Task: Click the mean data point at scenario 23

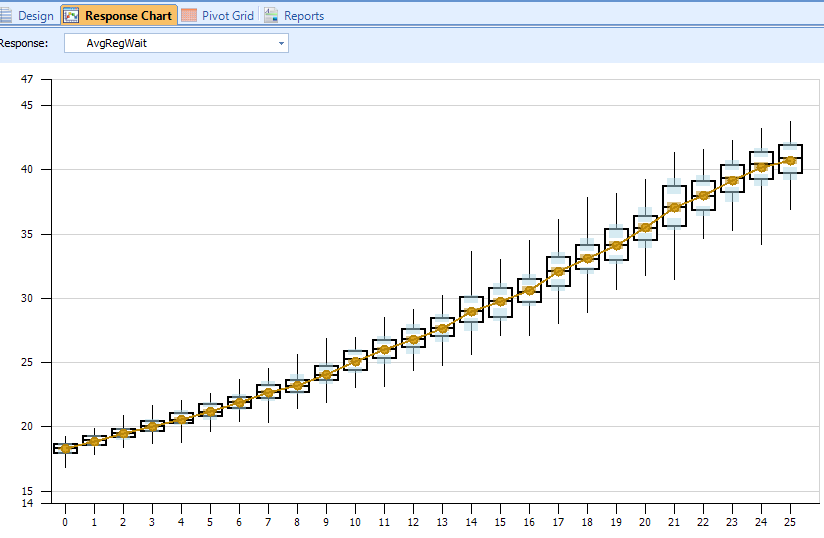Action: (x=732, y=181)
